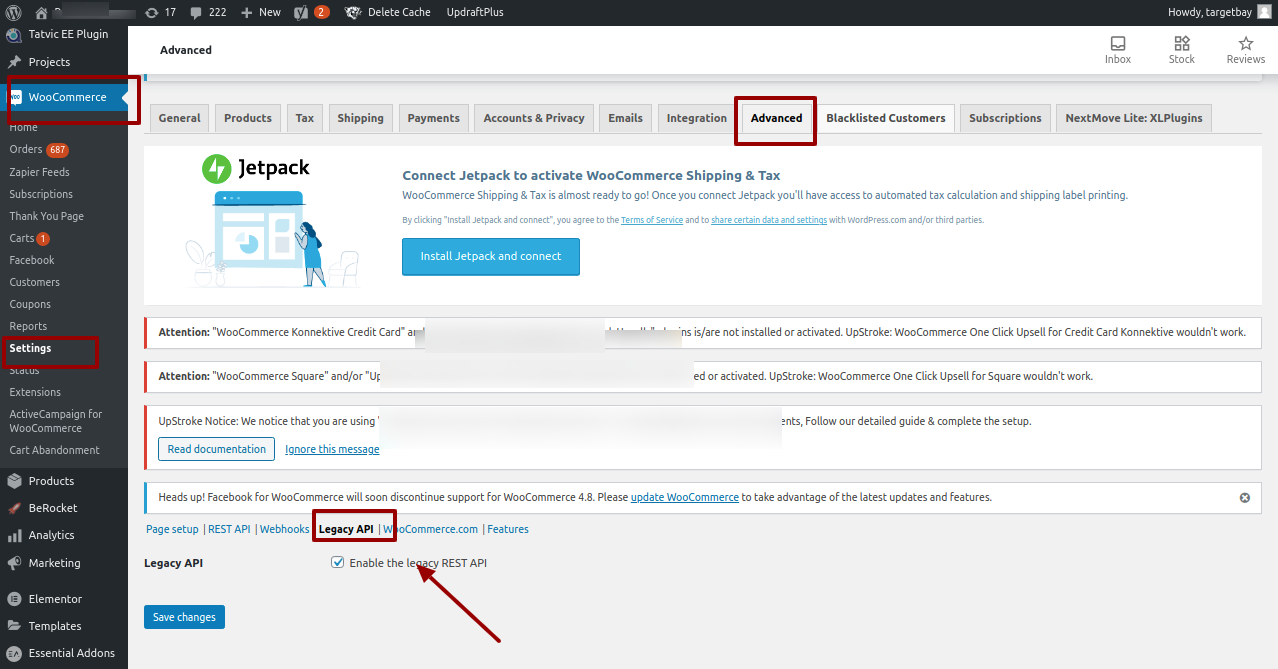Screen dimensions: 1278x669
Task: Open share certain data and settings link
Action: tap(769, 220)
